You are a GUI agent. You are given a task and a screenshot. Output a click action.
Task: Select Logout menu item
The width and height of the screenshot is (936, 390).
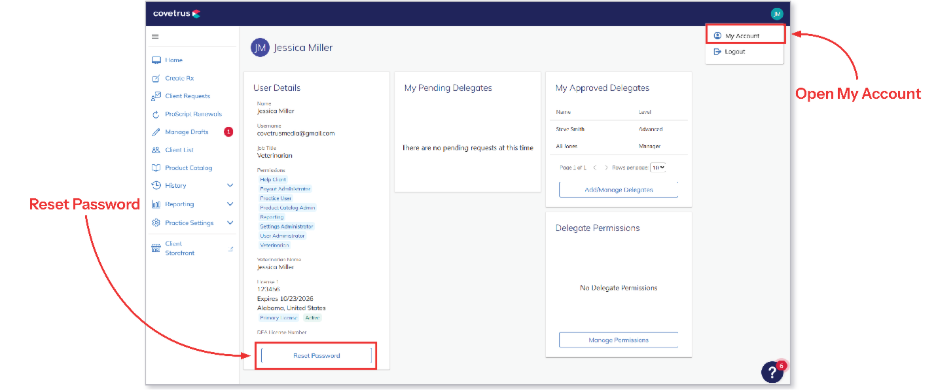[744, 52]
